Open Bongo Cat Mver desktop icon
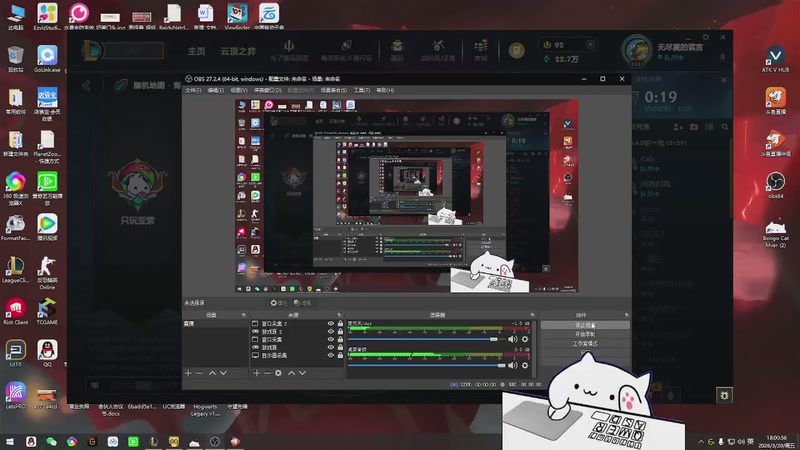This screenshot has height=450, width=800. (x=776, y=233)
